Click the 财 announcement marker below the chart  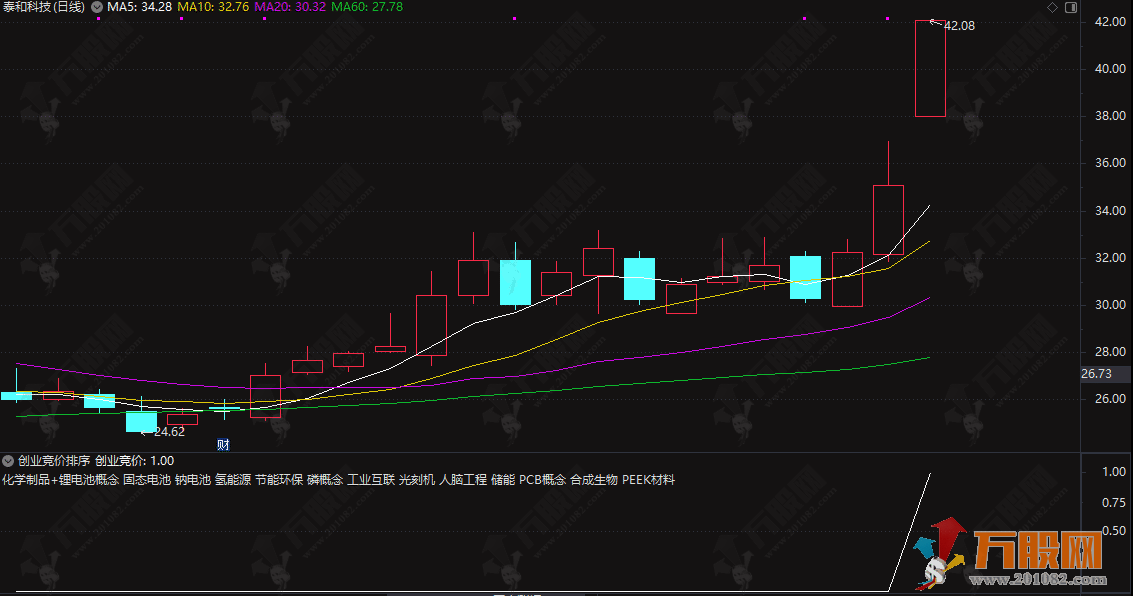coord(222,444)
